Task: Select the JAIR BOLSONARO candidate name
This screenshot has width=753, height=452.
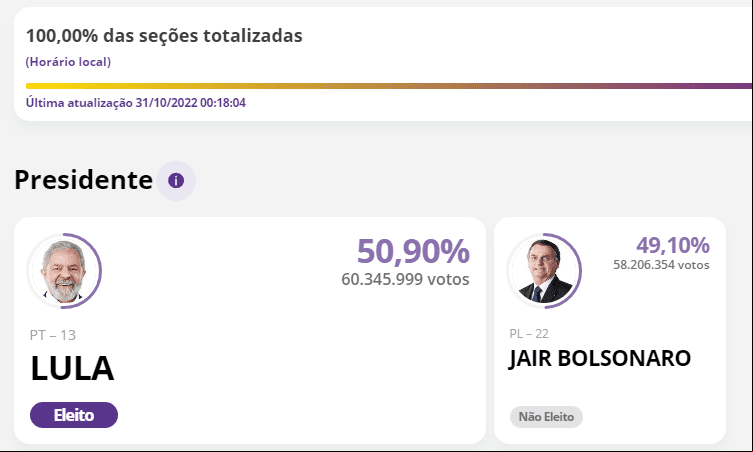Action: 600,358
